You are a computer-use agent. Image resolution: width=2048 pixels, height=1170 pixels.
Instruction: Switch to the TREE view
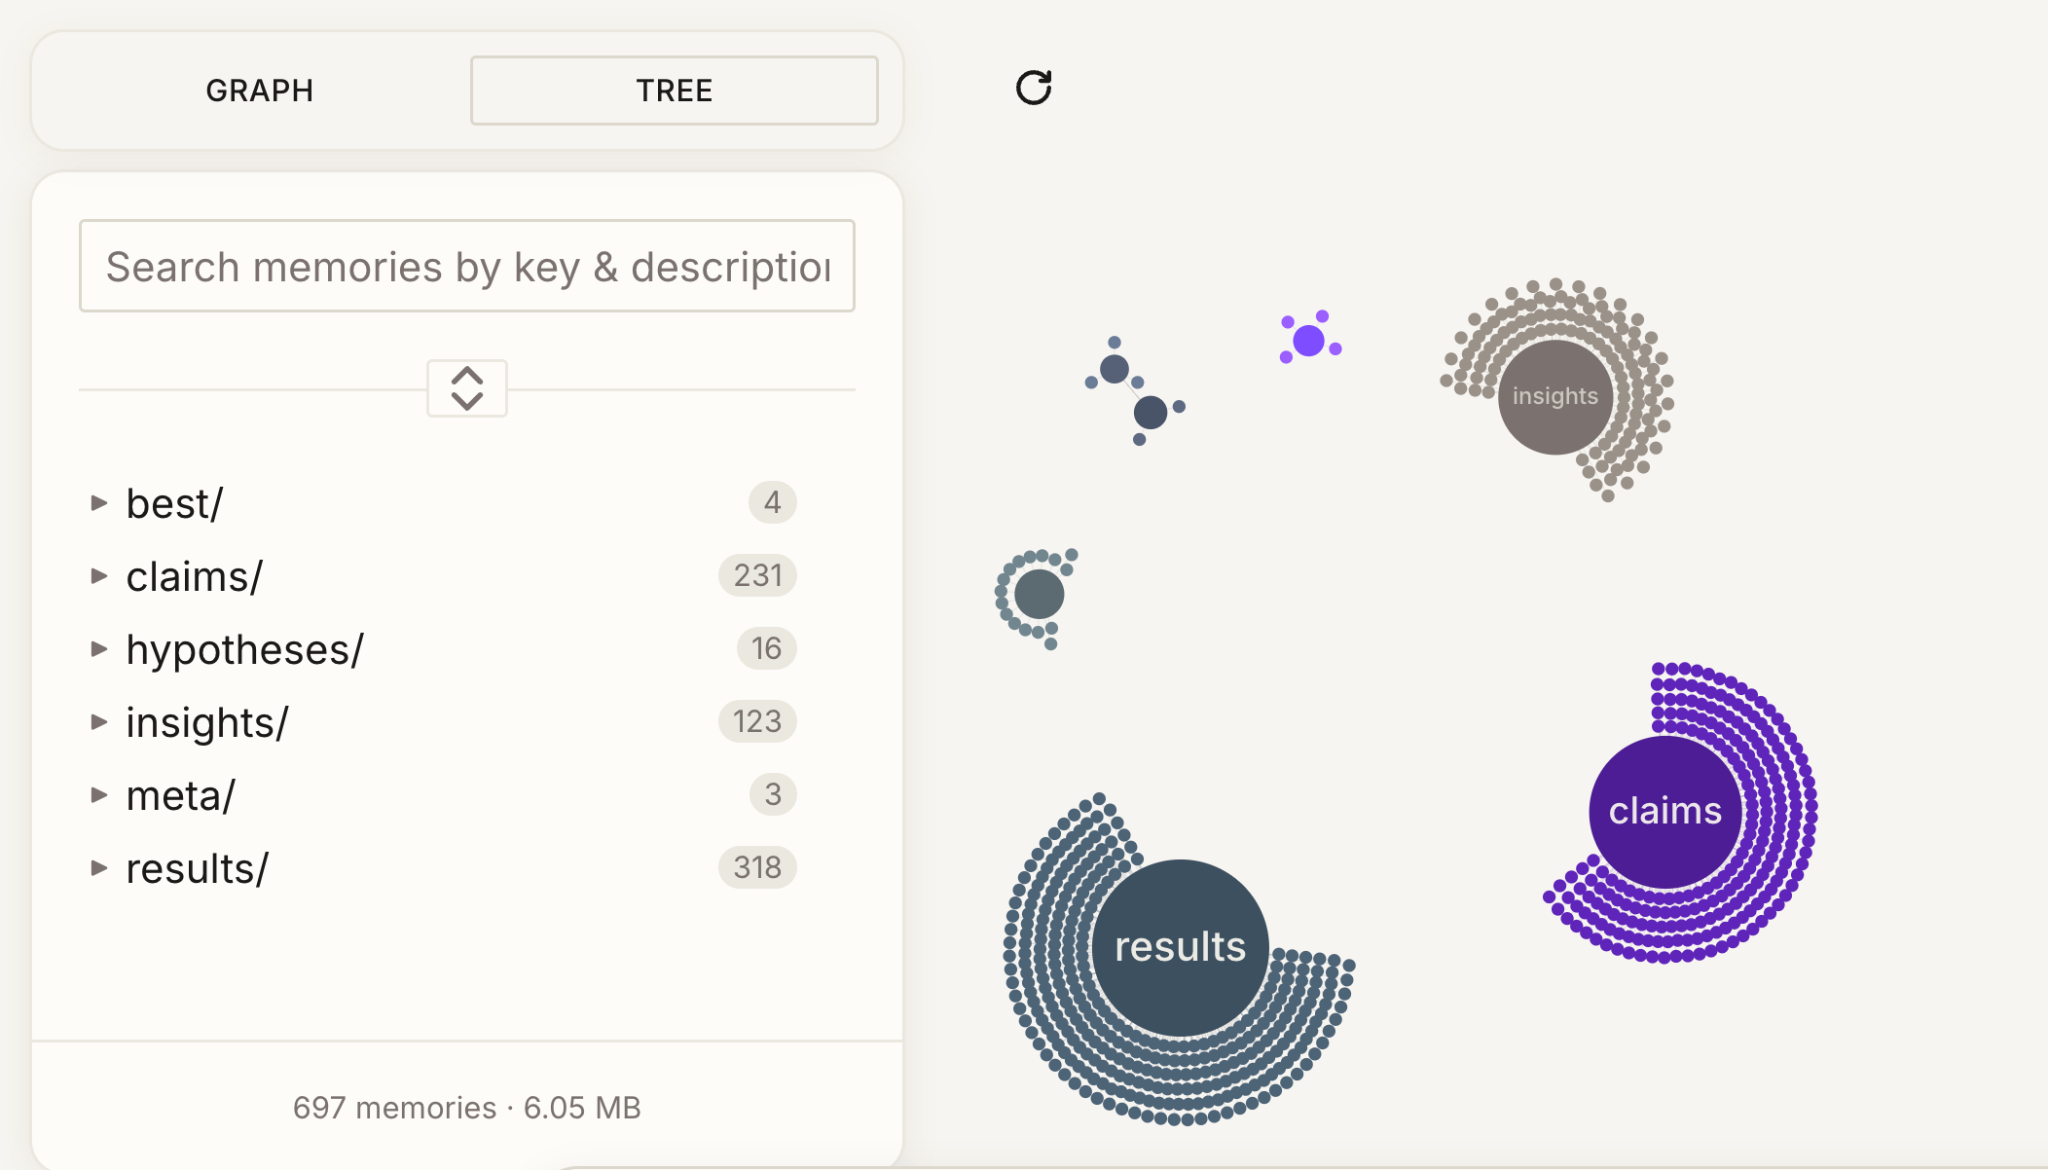pos(674,90)
